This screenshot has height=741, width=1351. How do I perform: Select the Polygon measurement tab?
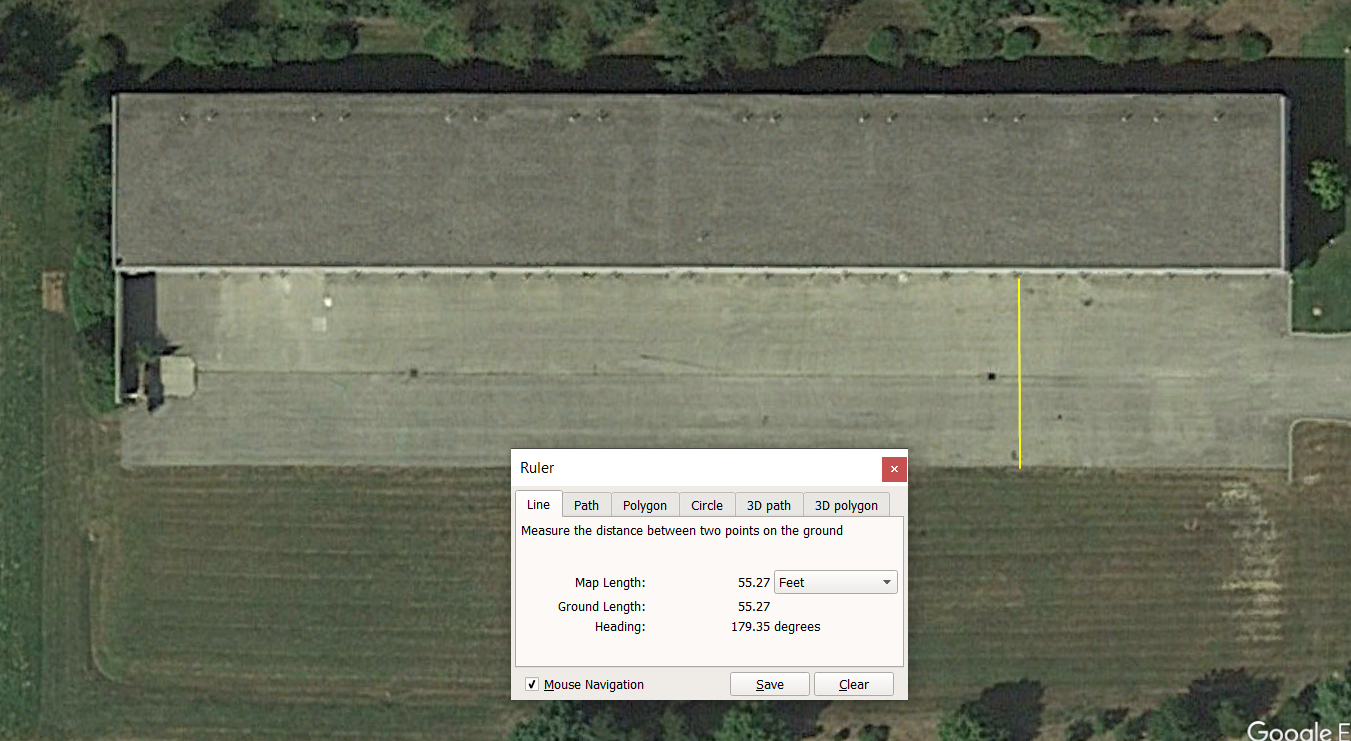[x=644, y=505]
